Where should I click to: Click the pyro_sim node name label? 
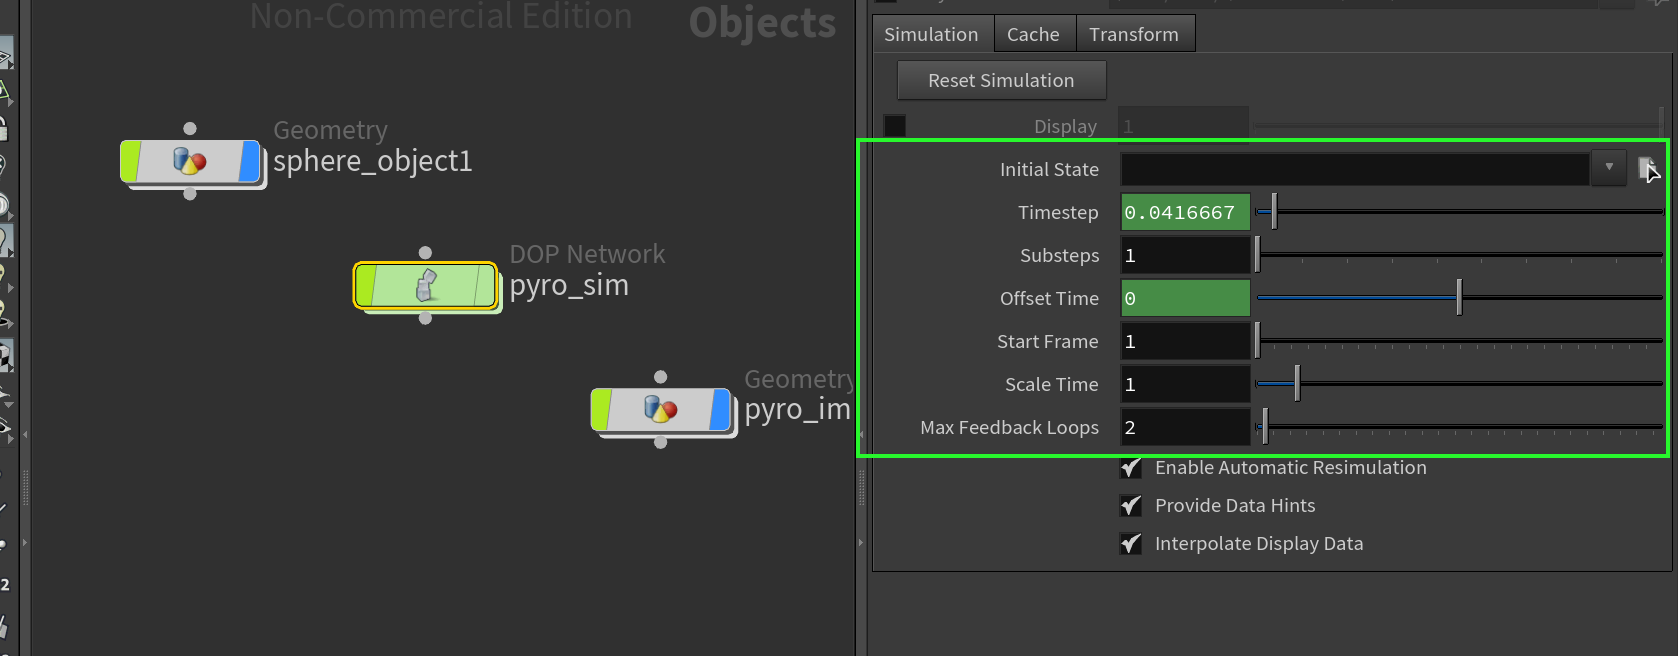(569, 286)
